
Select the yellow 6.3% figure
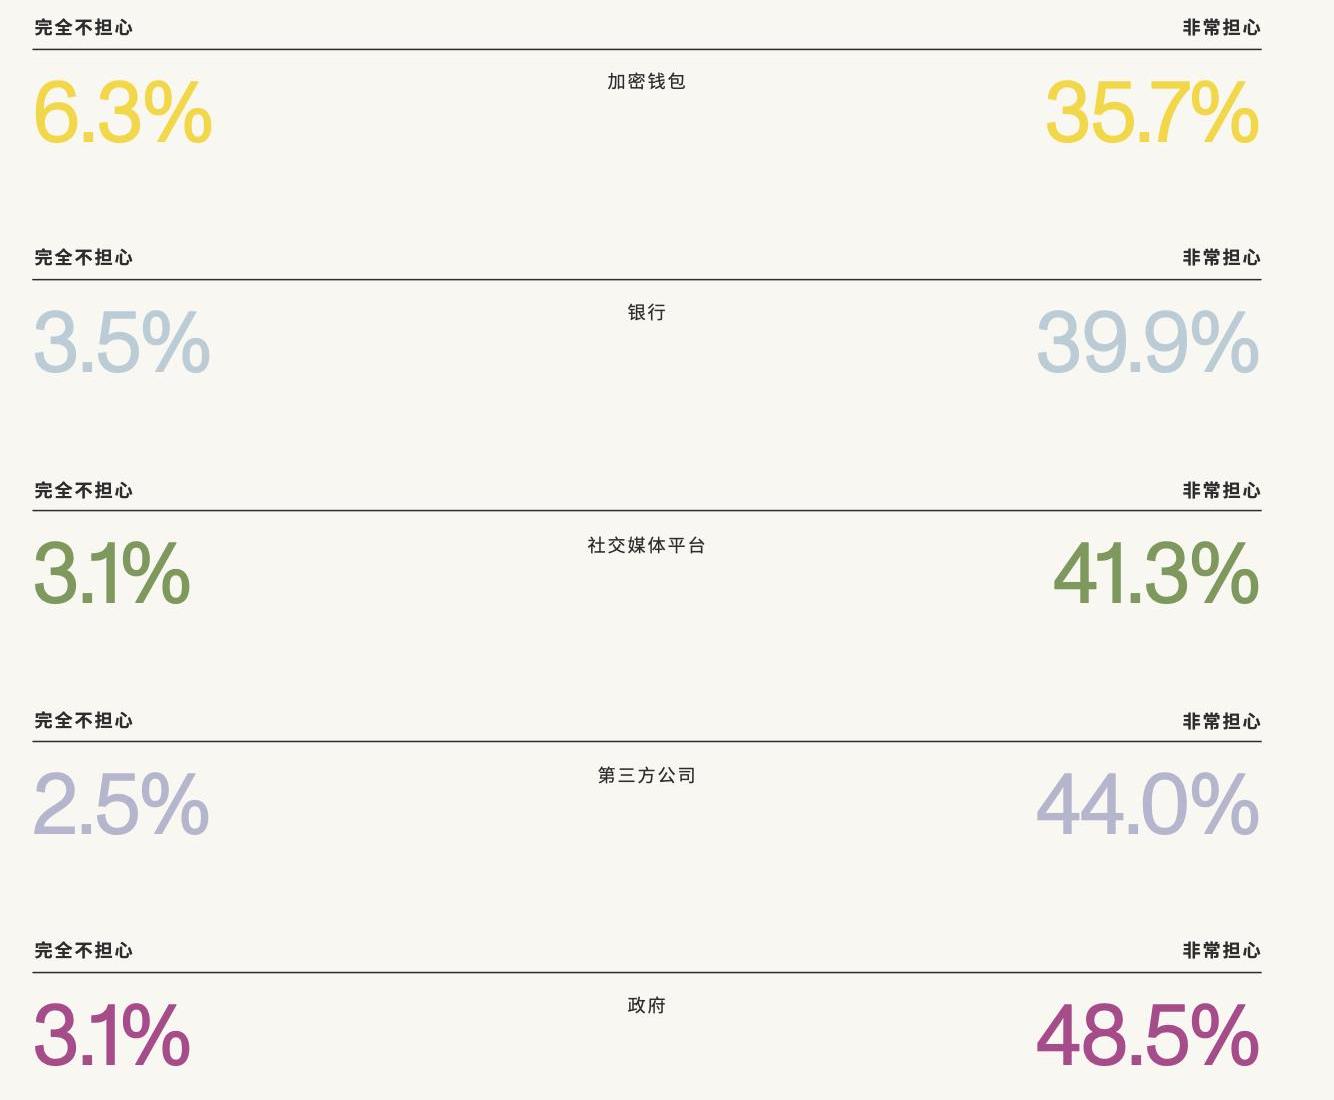point(123,112)
